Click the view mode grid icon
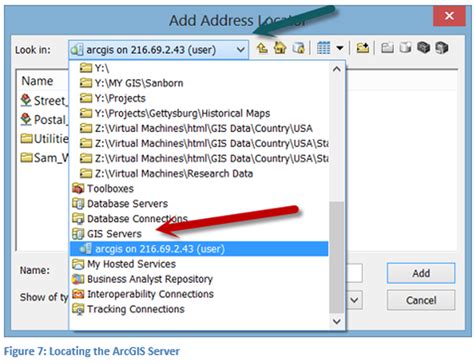This screenshot has width=474, height=364. (x=323, y=49)
